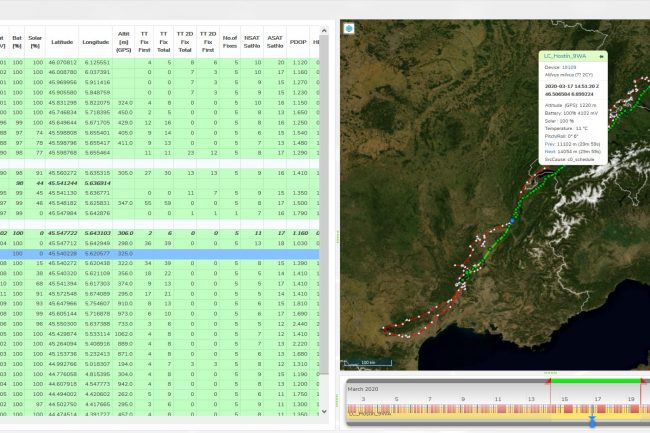
Task: Click the blue position marker on the timeline
Action: pos(592,422)
